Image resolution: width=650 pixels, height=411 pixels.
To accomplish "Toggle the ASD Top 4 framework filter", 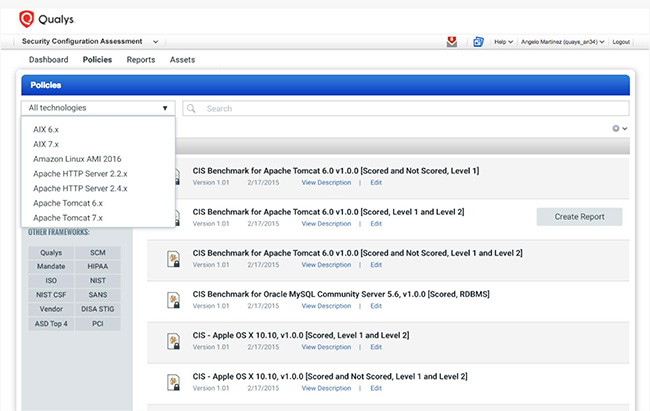I will 51,323.
